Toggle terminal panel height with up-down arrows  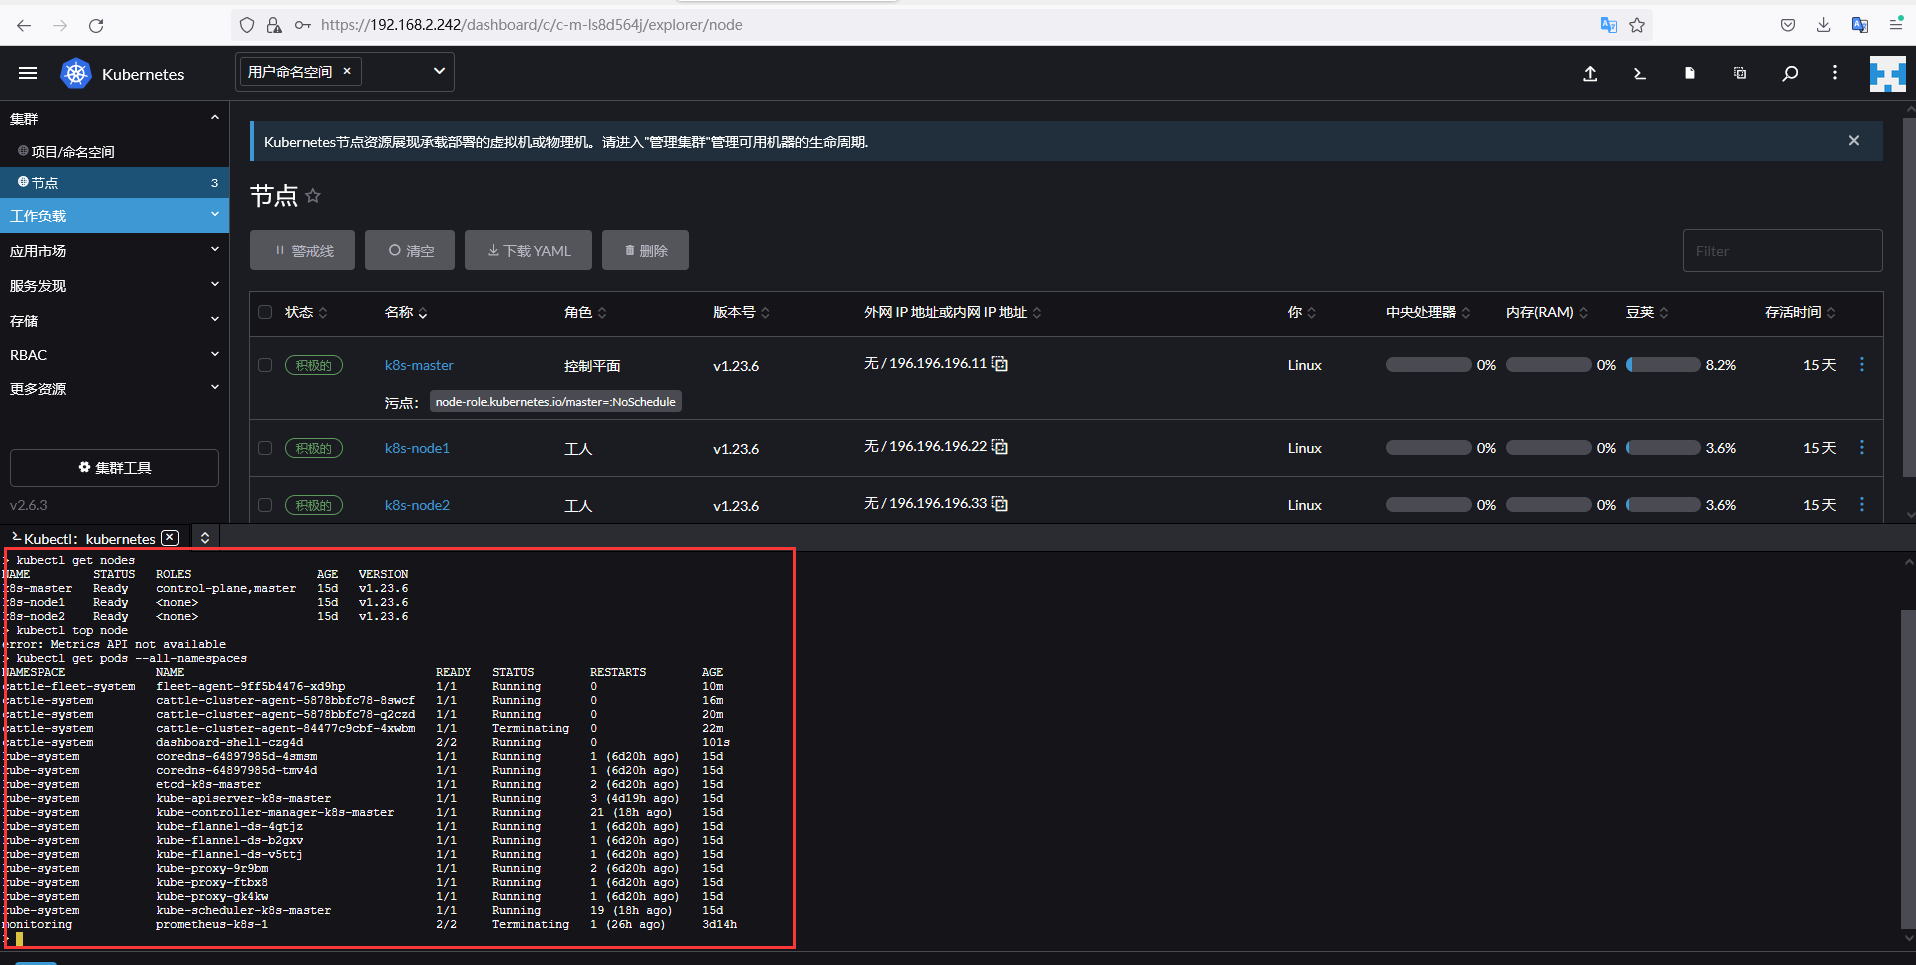(205, 538)
